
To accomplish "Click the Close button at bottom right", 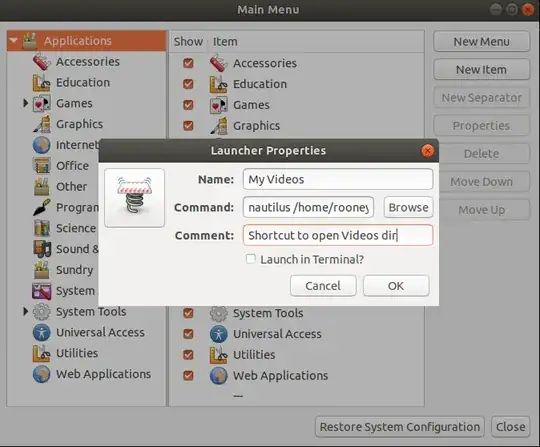I will [x=510, y=427].
